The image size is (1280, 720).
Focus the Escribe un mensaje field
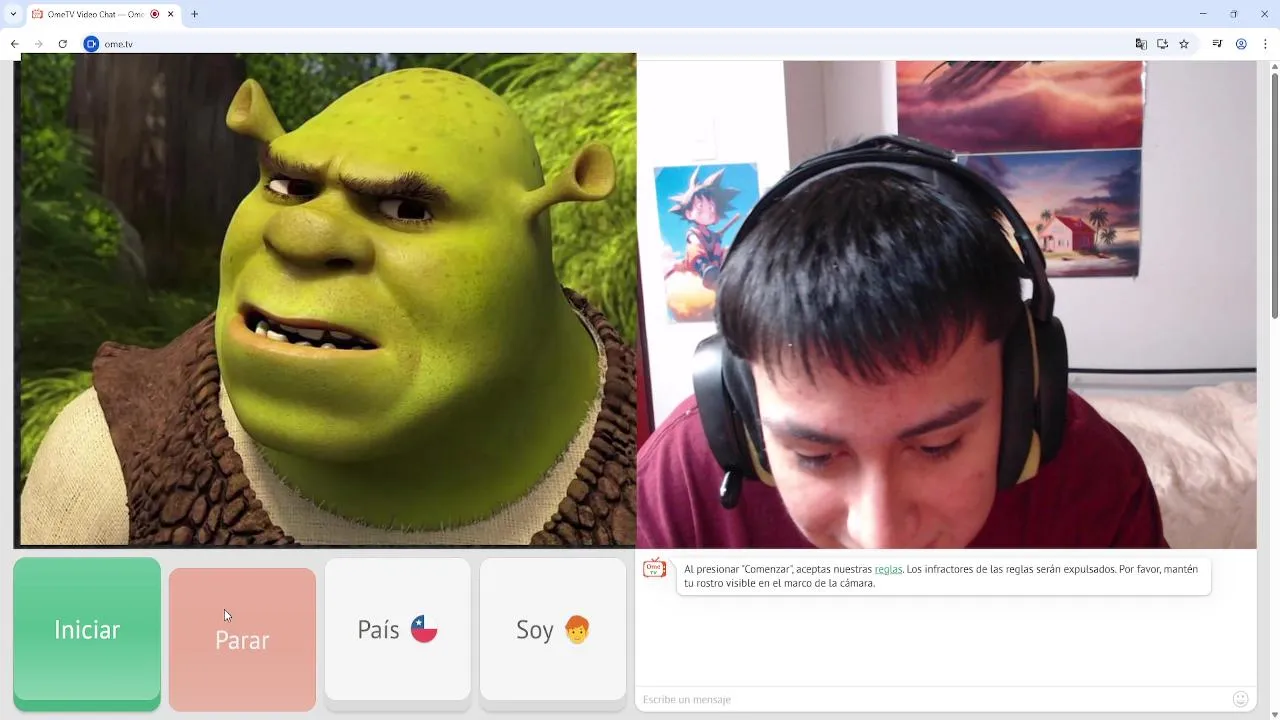(930, 699)
